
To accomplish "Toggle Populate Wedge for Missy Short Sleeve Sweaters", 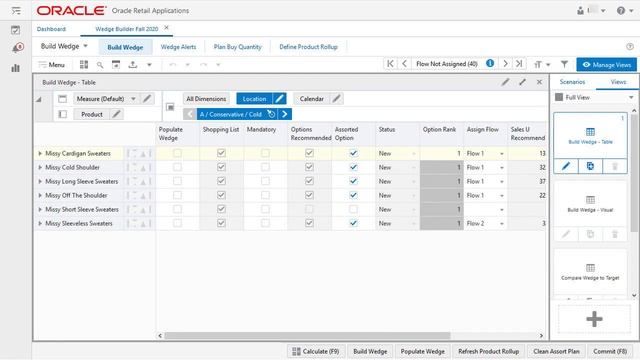I will tap(177, 209).
